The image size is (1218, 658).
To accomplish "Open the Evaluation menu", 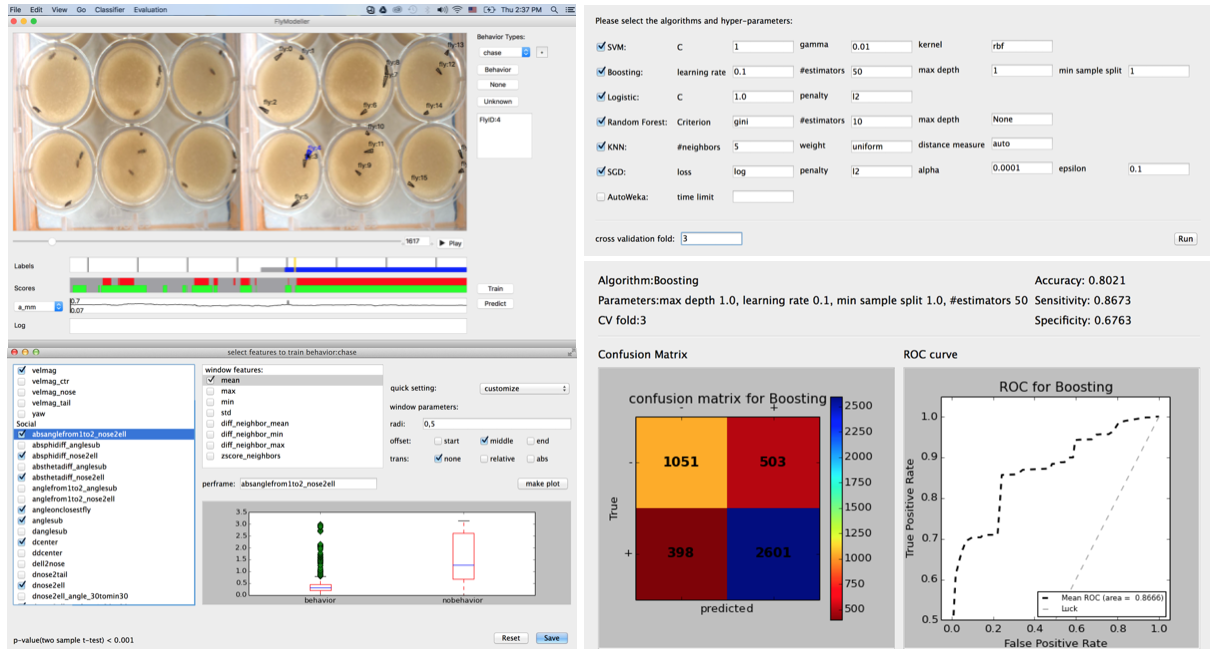I will [x=150, y=9].
